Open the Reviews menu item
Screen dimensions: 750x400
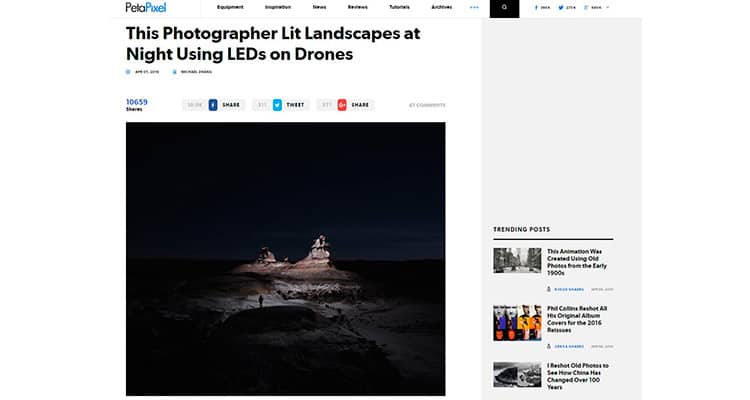point(357,7)
